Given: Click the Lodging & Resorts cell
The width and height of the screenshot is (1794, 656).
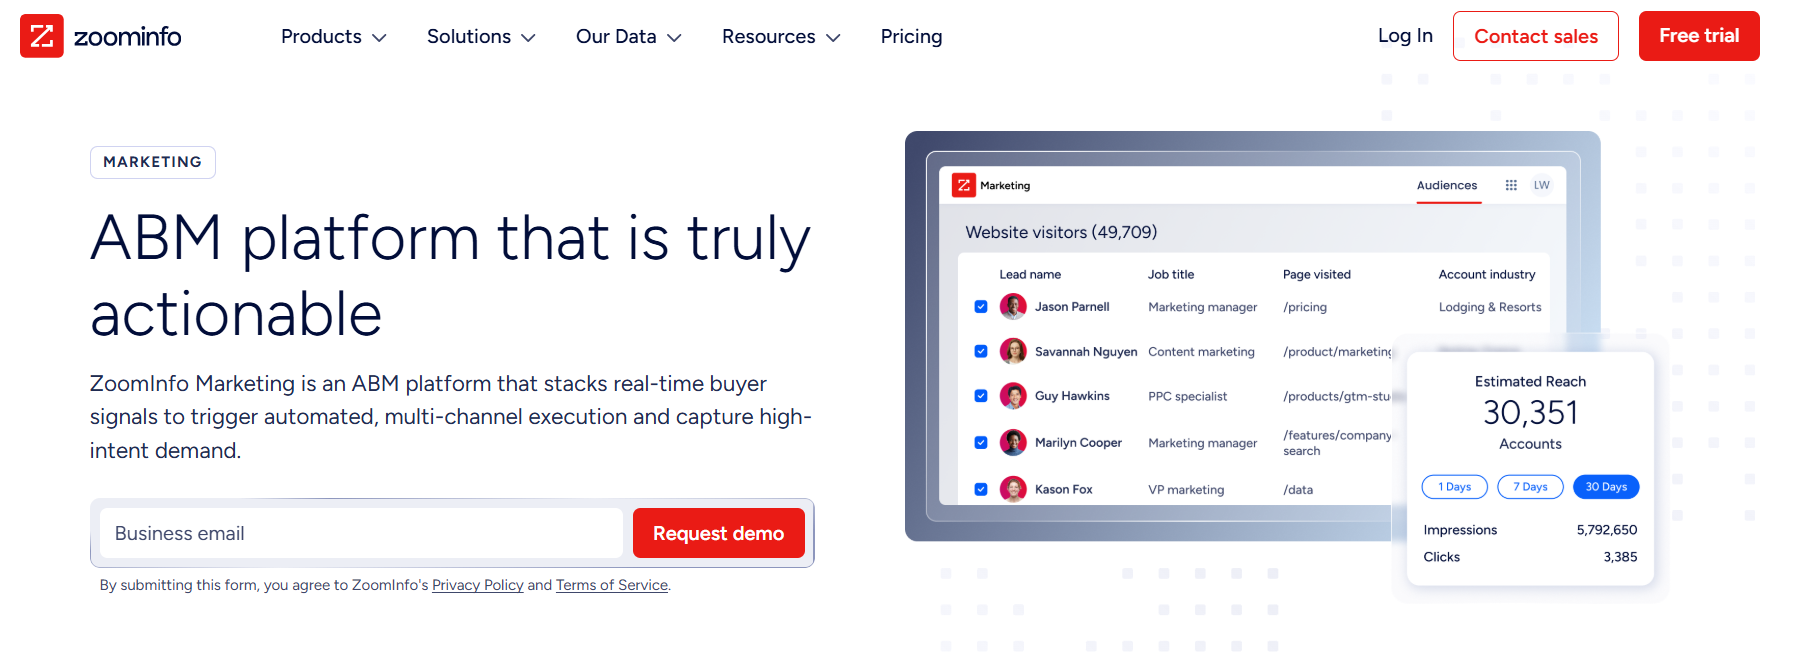Looking at the screenshot, I should (1490, 307).
